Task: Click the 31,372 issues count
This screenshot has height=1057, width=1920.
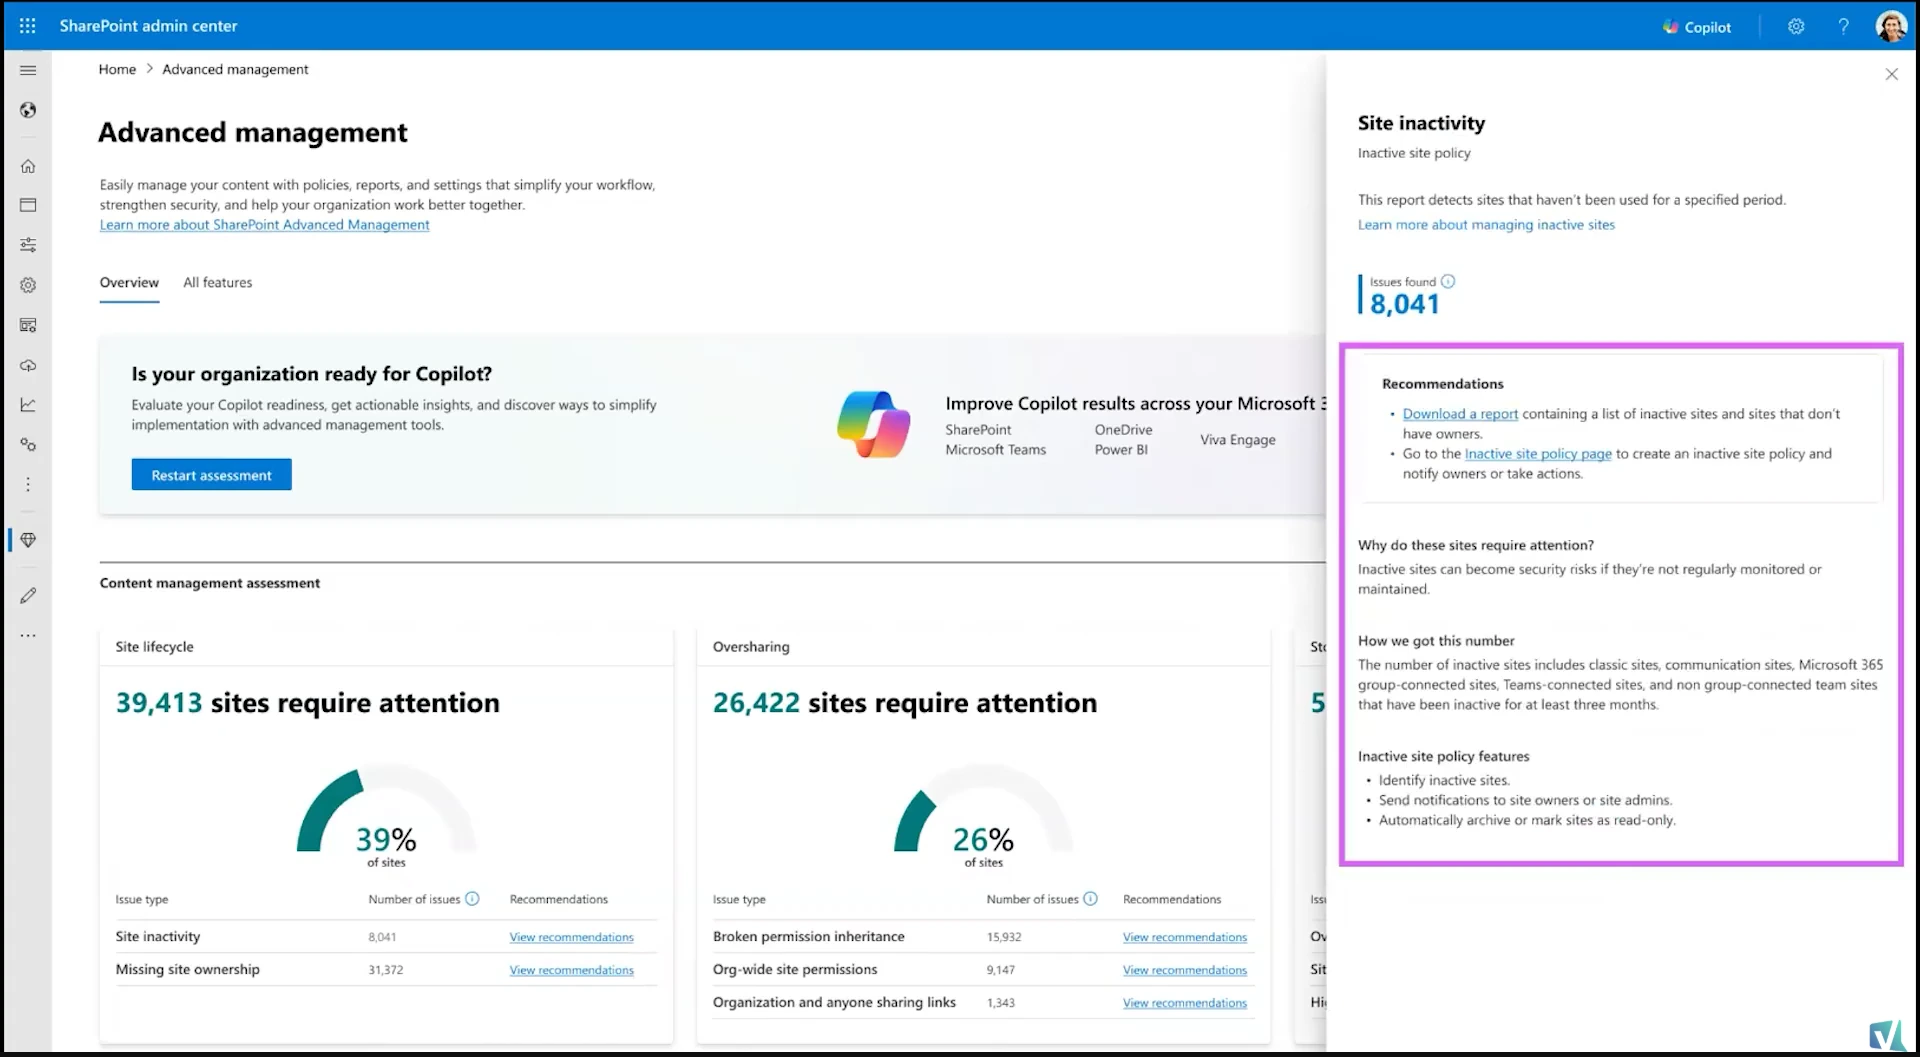Action: point(385,970)
